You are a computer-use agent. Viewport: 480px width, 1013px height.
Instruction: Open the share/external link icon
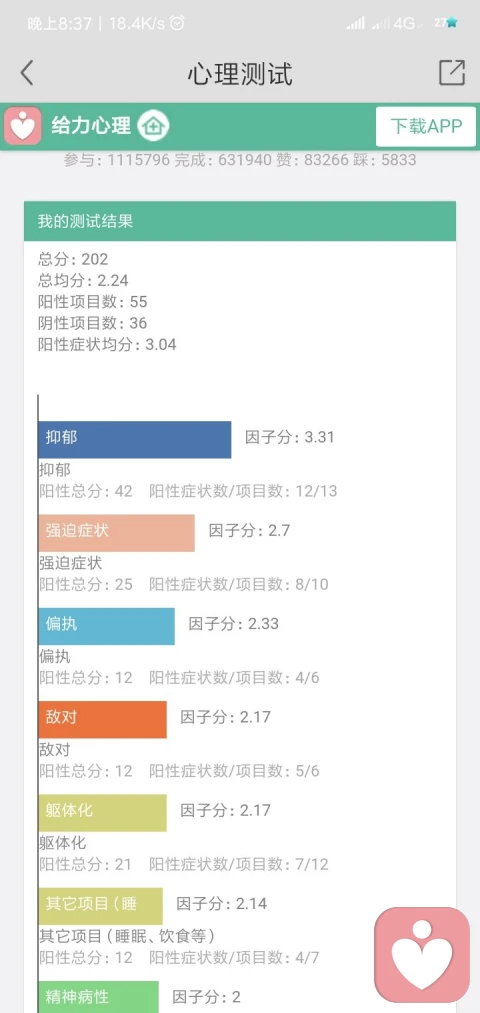[452, 72]
